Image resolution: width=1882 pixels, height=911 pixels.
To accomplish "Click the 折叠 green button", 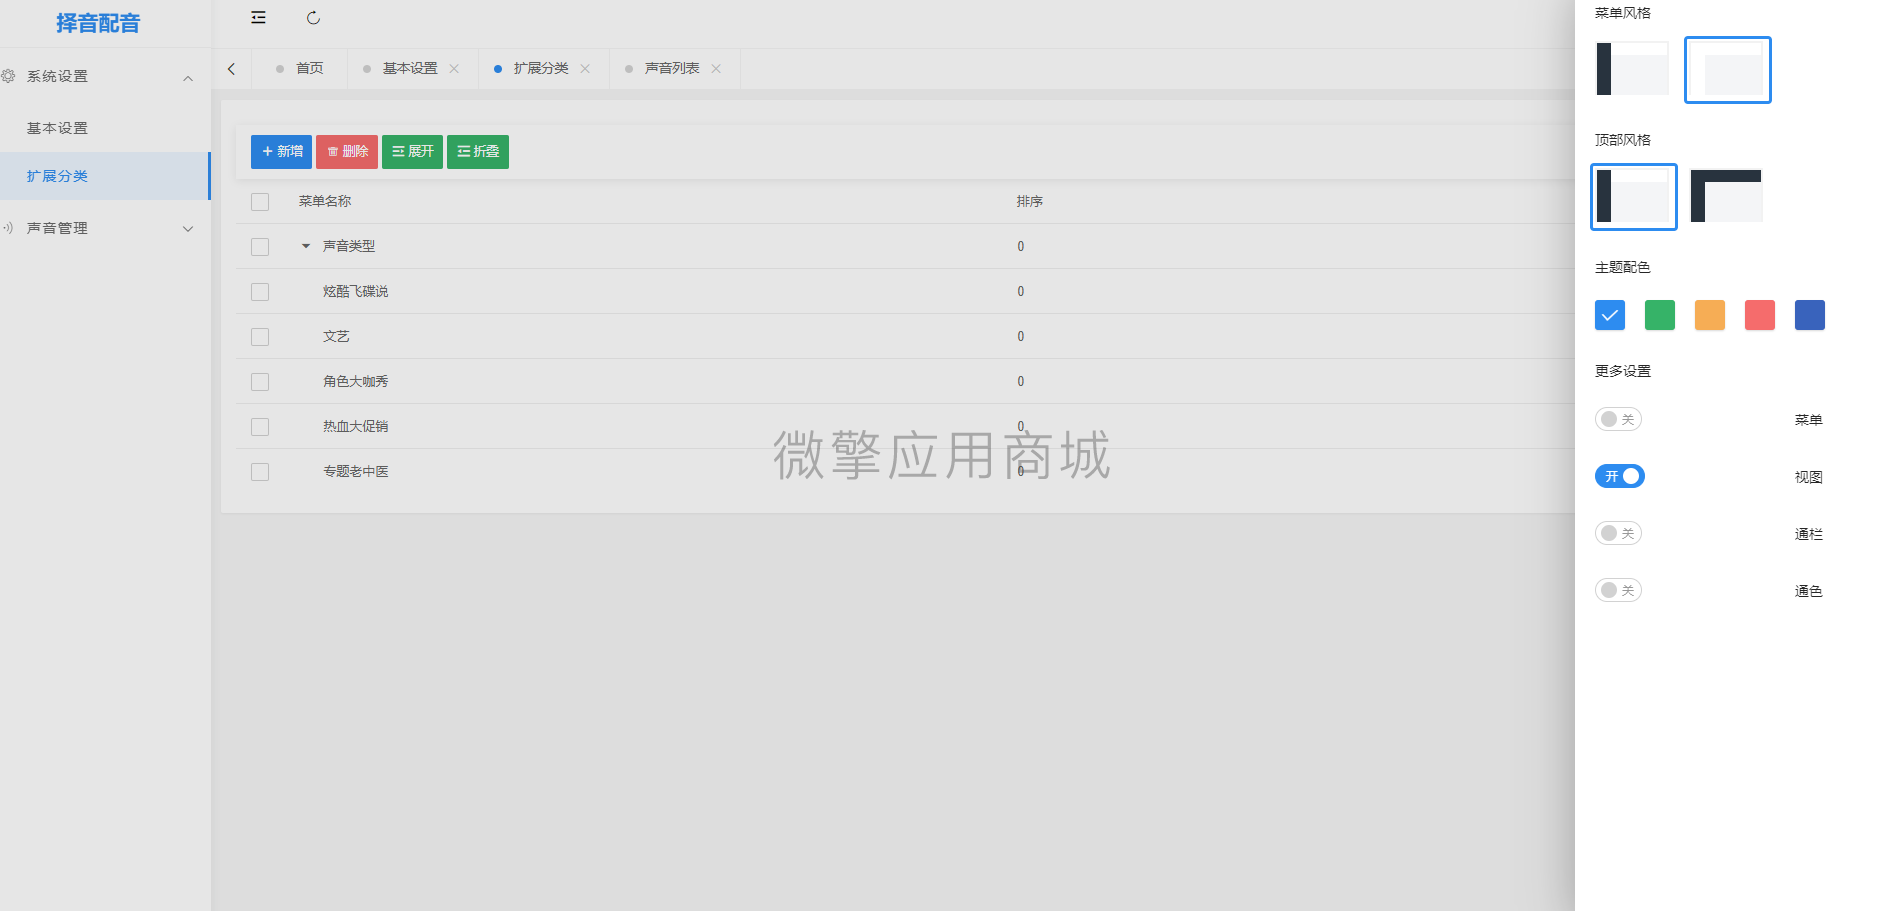I will (477, 151).
